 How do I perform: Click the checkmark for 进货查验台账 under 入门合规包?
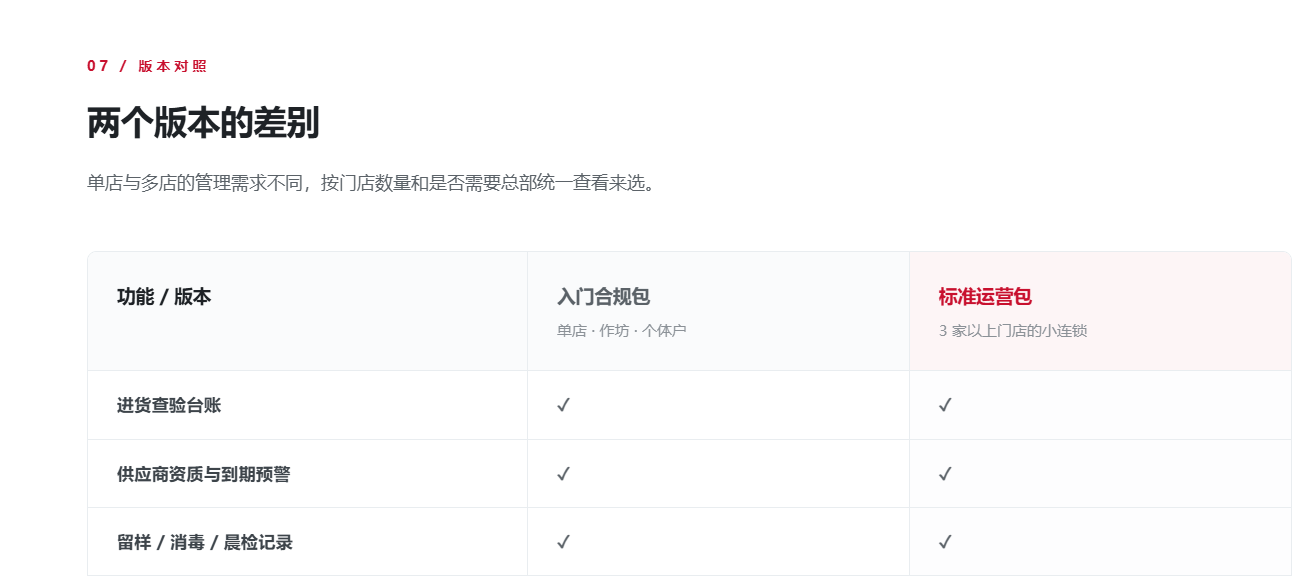(x=563, y=405)
